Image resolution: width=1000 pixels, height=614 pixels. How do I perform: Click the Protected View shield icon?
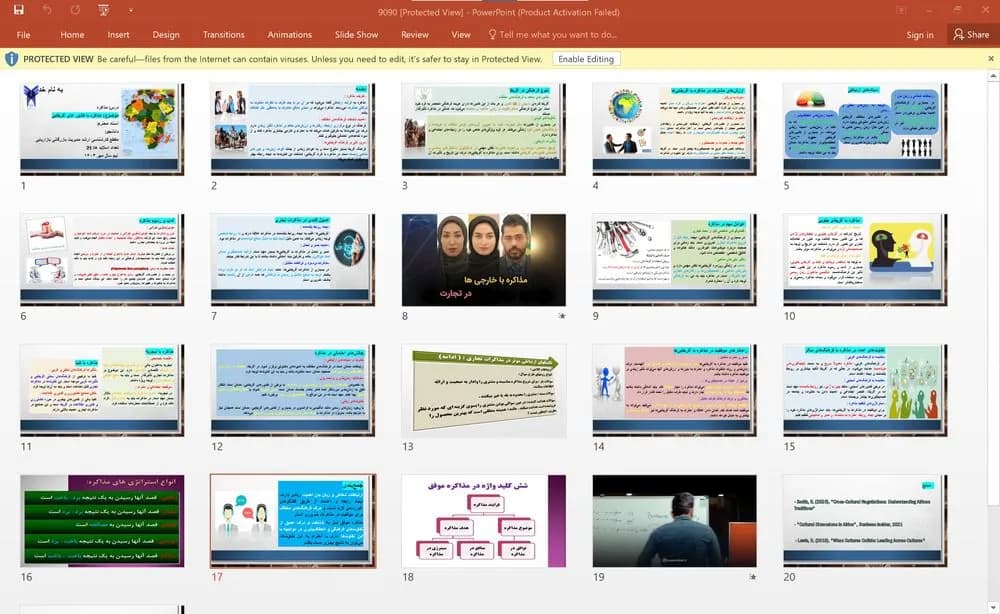[11, 59]
